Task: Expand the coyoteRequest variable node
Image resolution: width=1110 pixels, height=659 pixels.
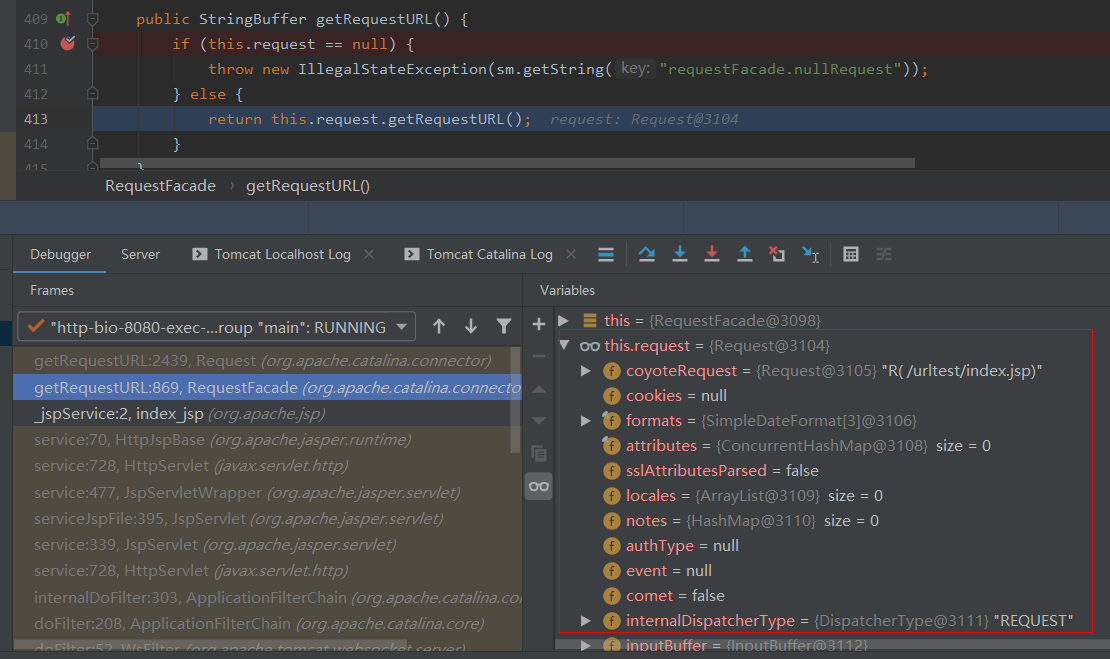Action: 586,371
